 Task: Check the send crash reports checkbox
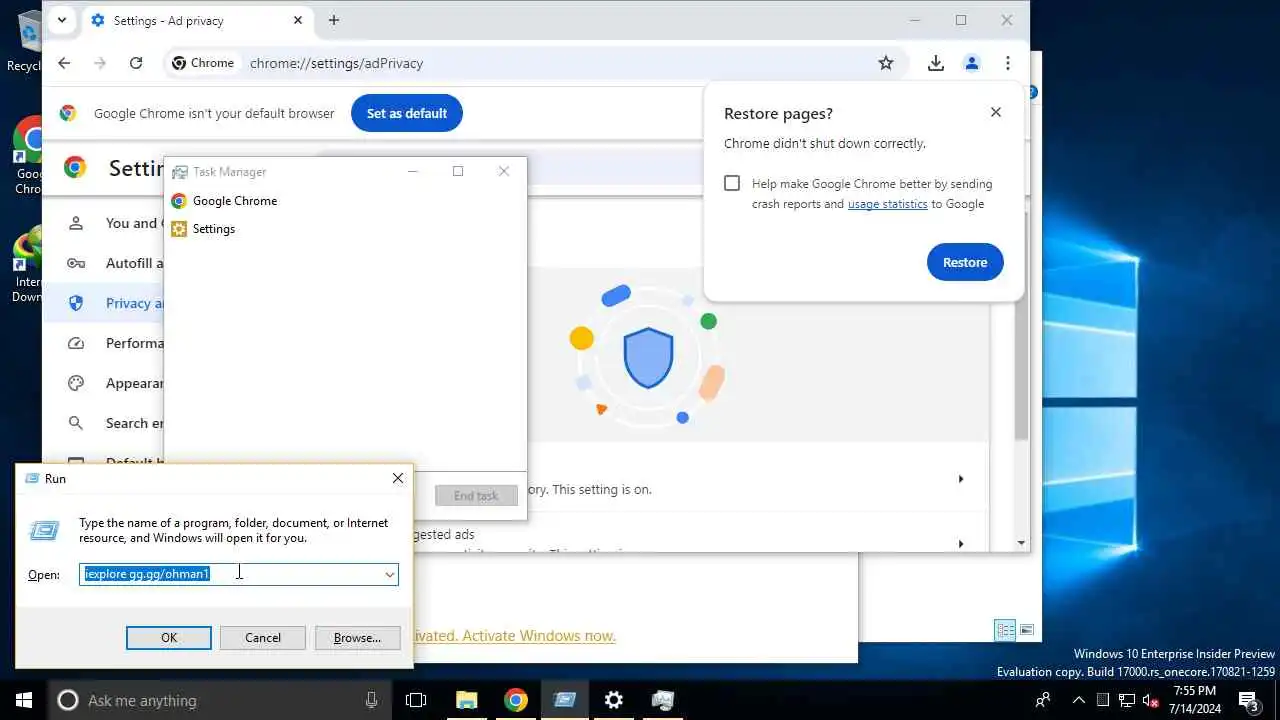tap(732, 183)
